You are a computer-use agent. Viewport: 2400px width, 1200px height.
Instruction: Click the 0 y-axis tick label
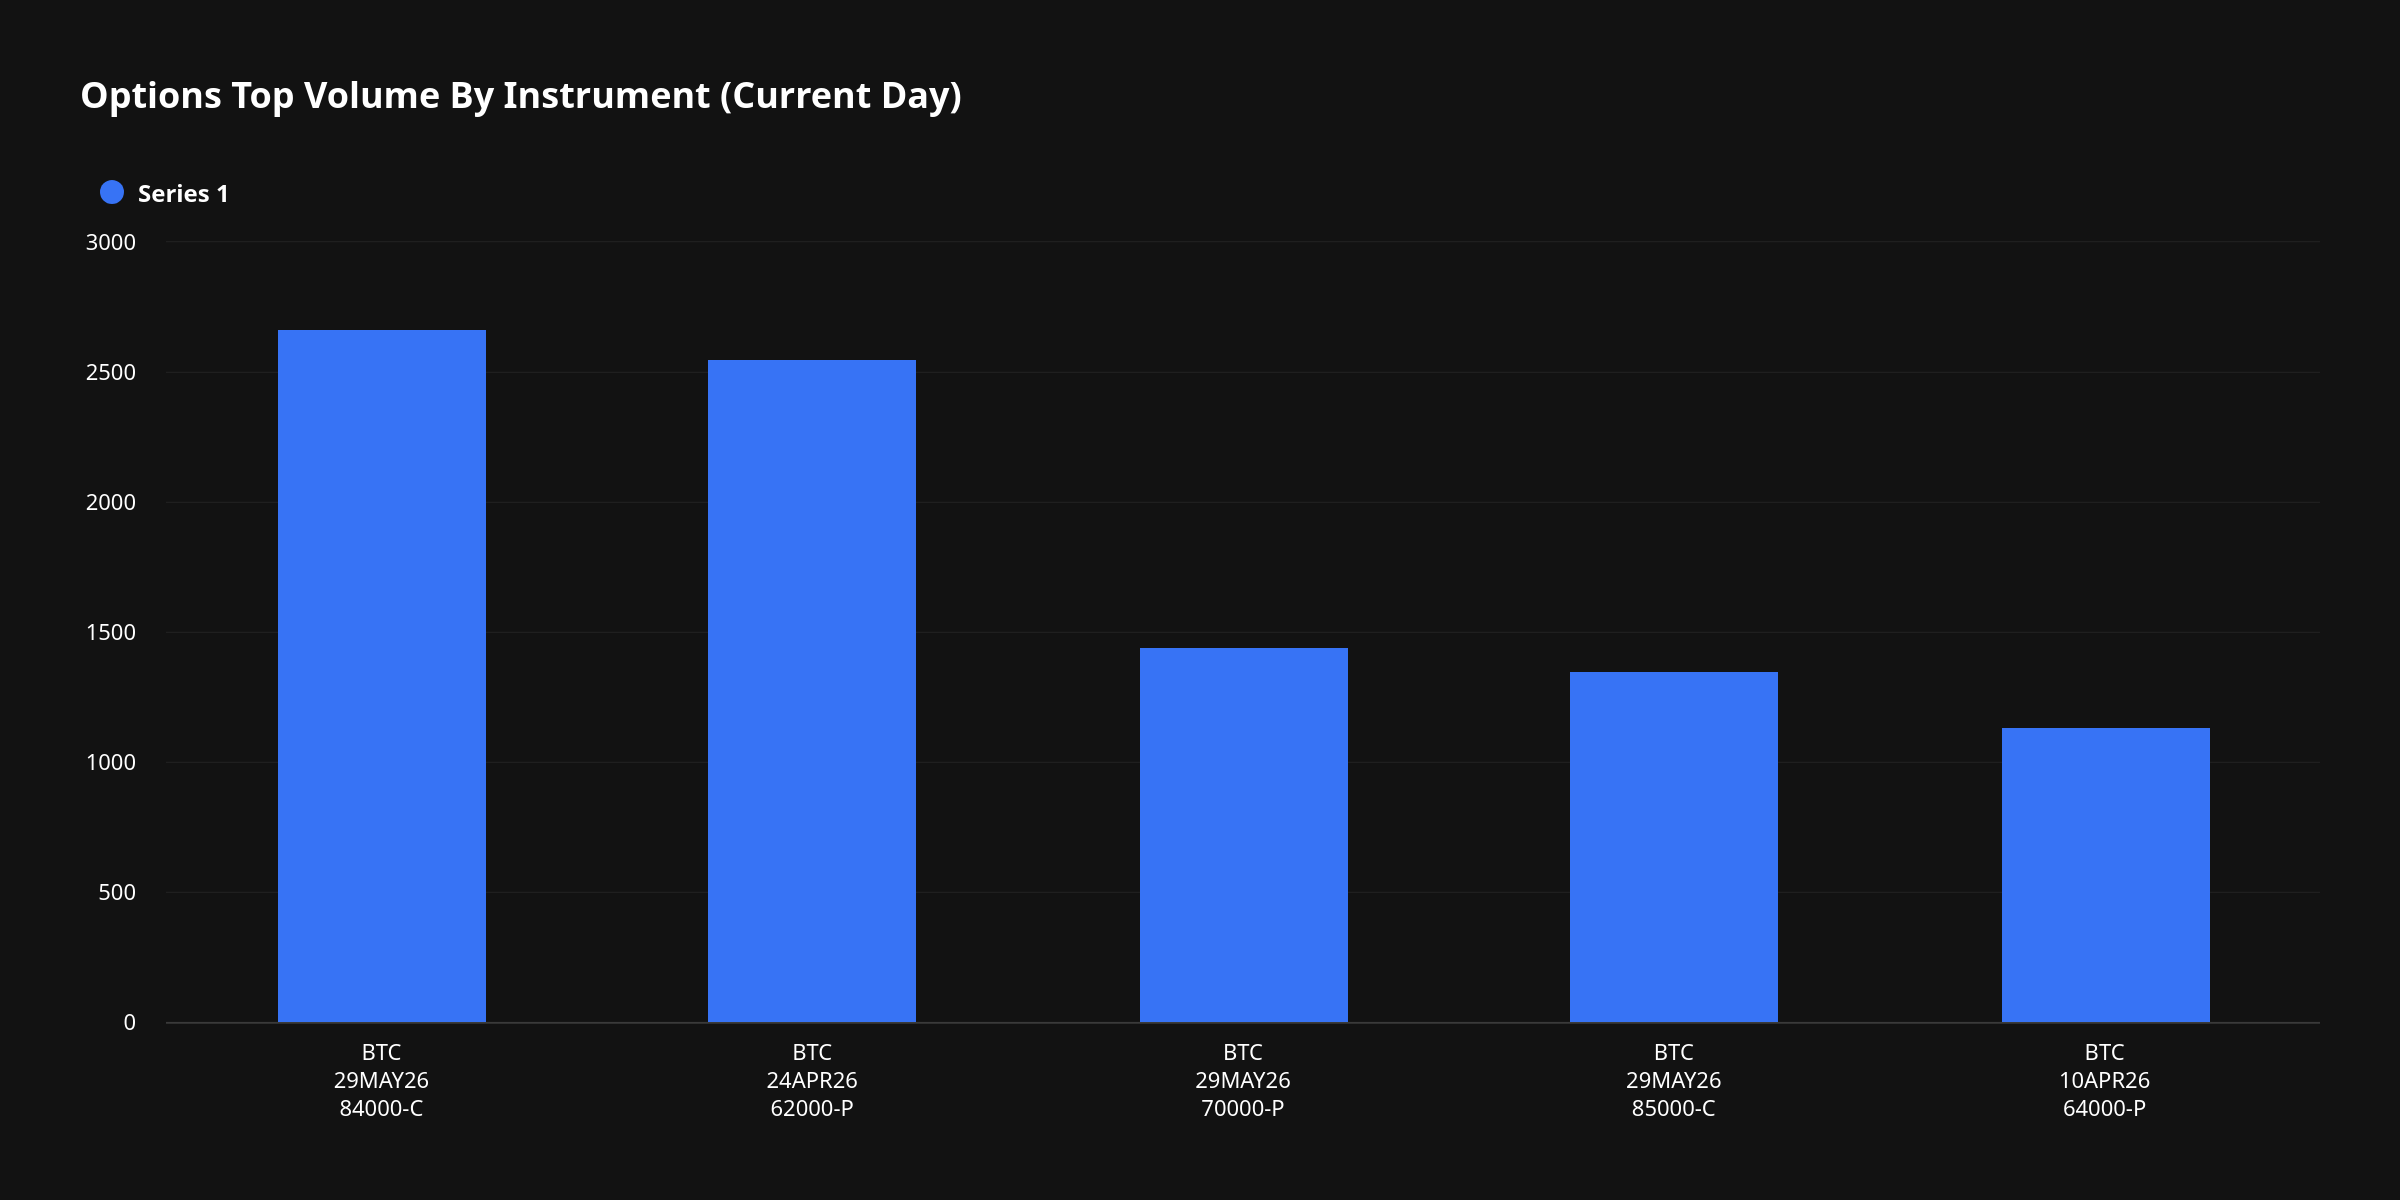(129, 1022)
